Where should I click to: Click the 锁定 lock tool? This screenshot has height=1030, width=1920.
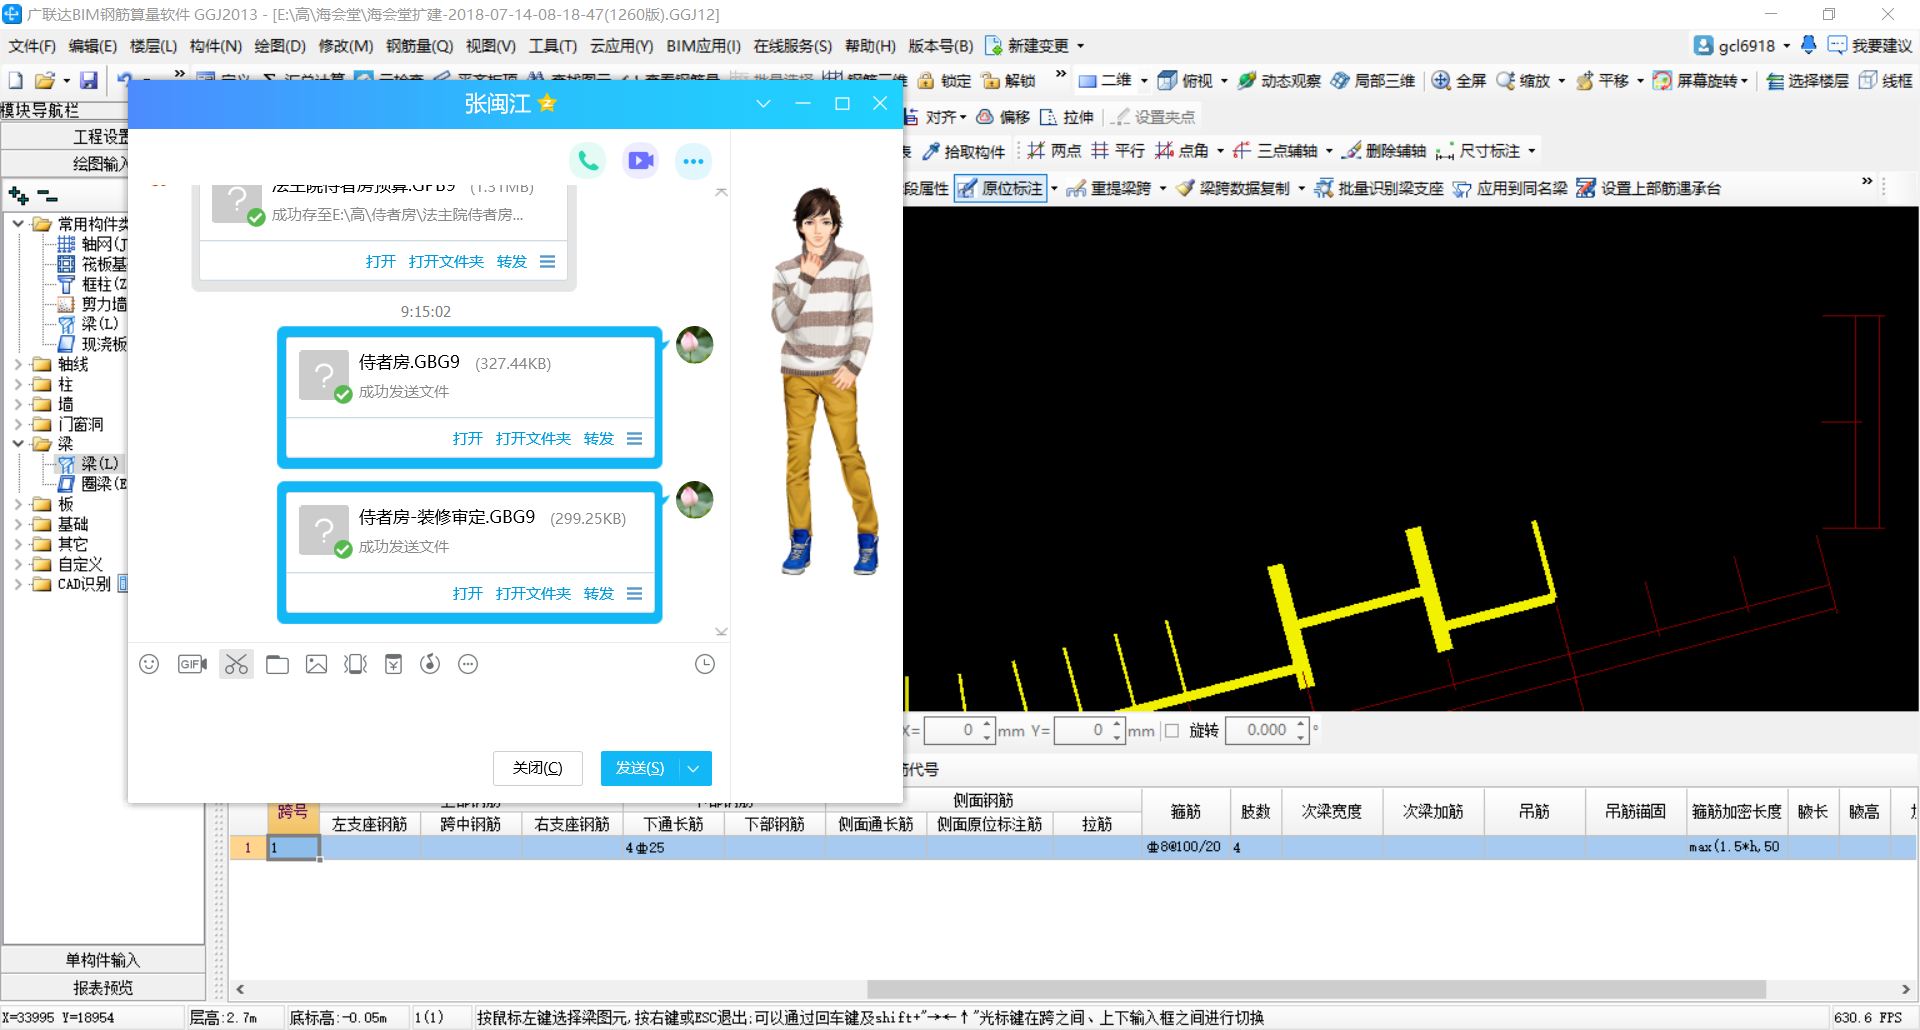tap(945, 81)
